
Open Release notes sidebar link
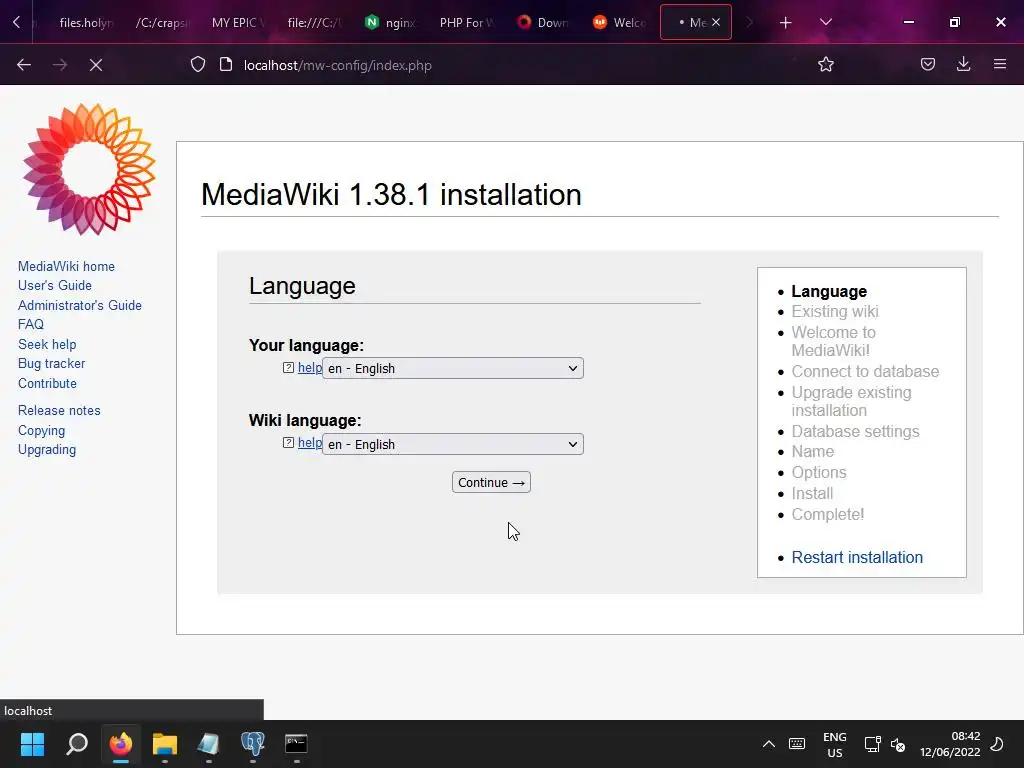tap(59, 410)
